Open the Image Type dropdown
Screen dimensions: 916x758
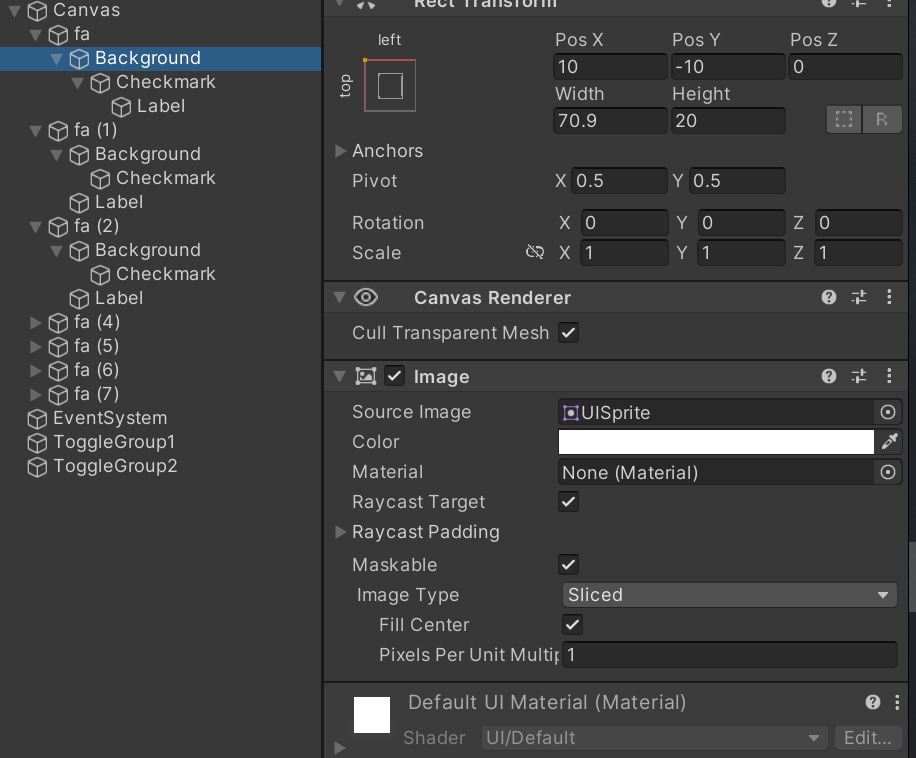(728, 595)
